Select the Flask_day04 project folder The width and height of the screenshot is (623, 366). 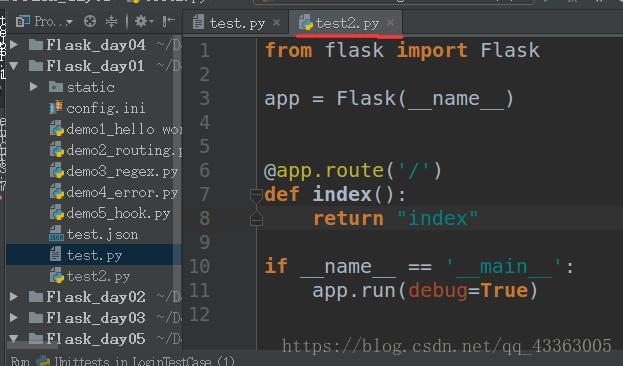(x=95, y=45)
